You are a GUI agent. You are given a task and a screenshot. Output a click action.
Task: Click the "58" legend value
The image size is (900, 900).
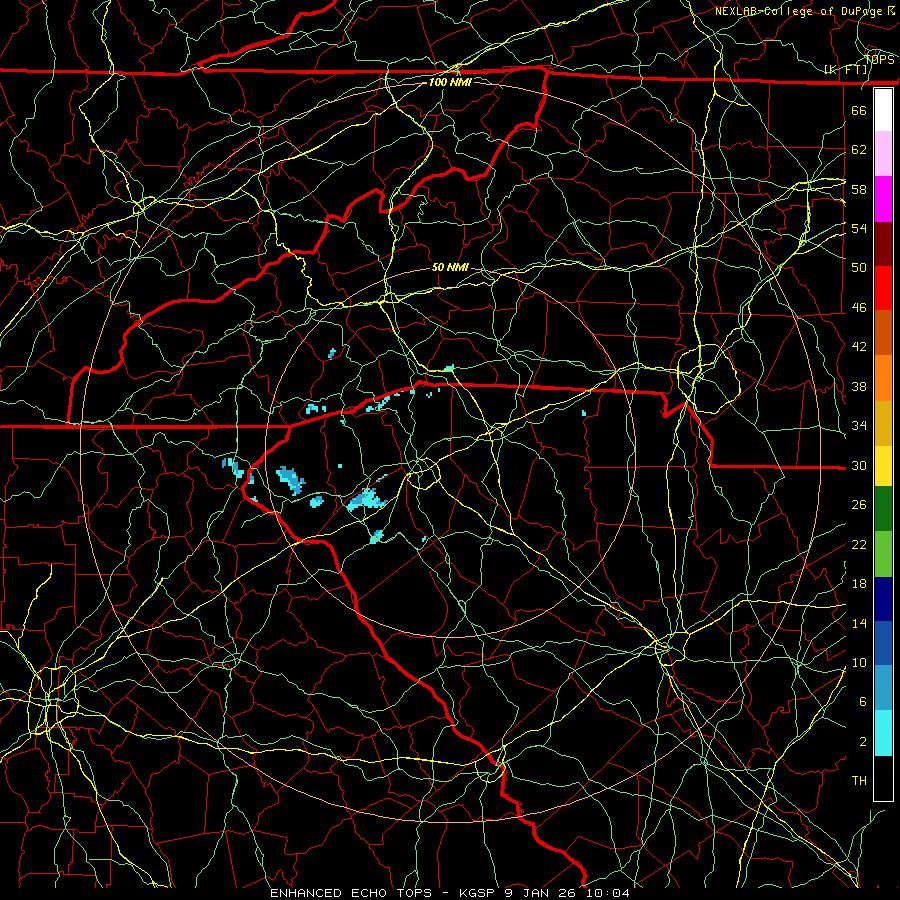tap(859, 189)
